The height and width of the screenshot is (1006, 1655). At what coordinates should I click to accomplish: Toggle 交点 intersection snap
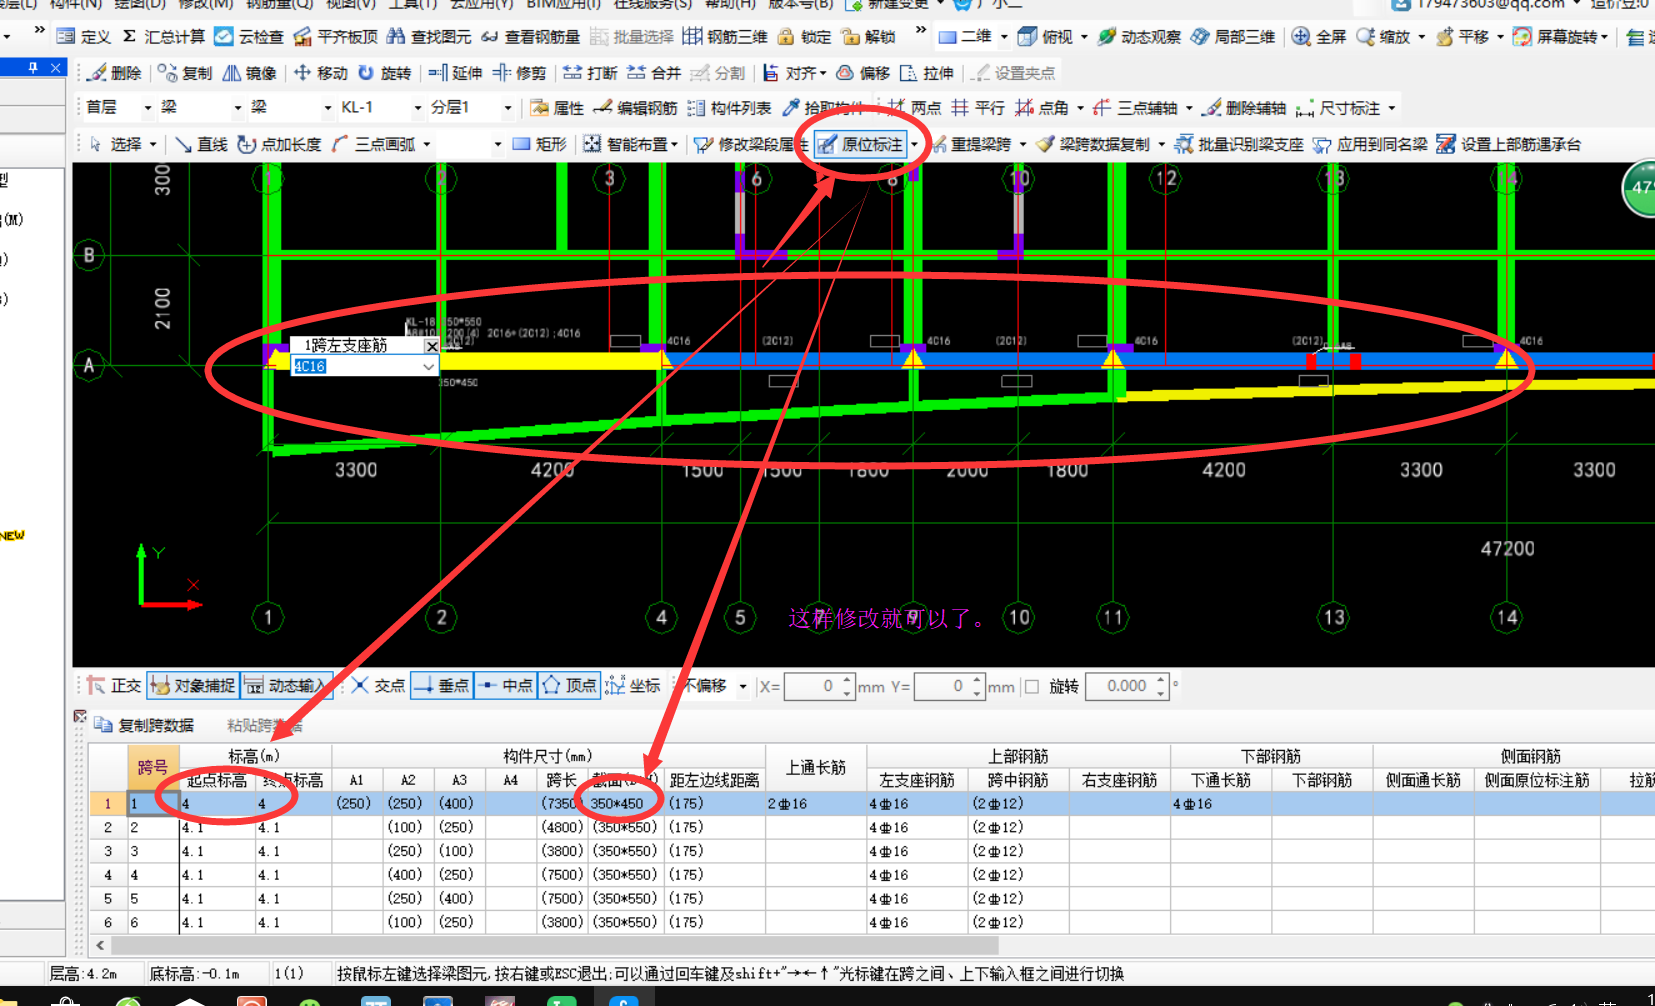pyautogui.click(x=378, y=685)
